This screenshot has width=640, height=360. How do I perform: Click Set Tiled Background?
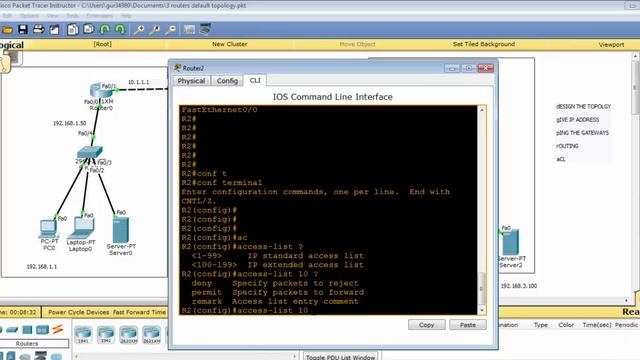click(x=484, y=44)
